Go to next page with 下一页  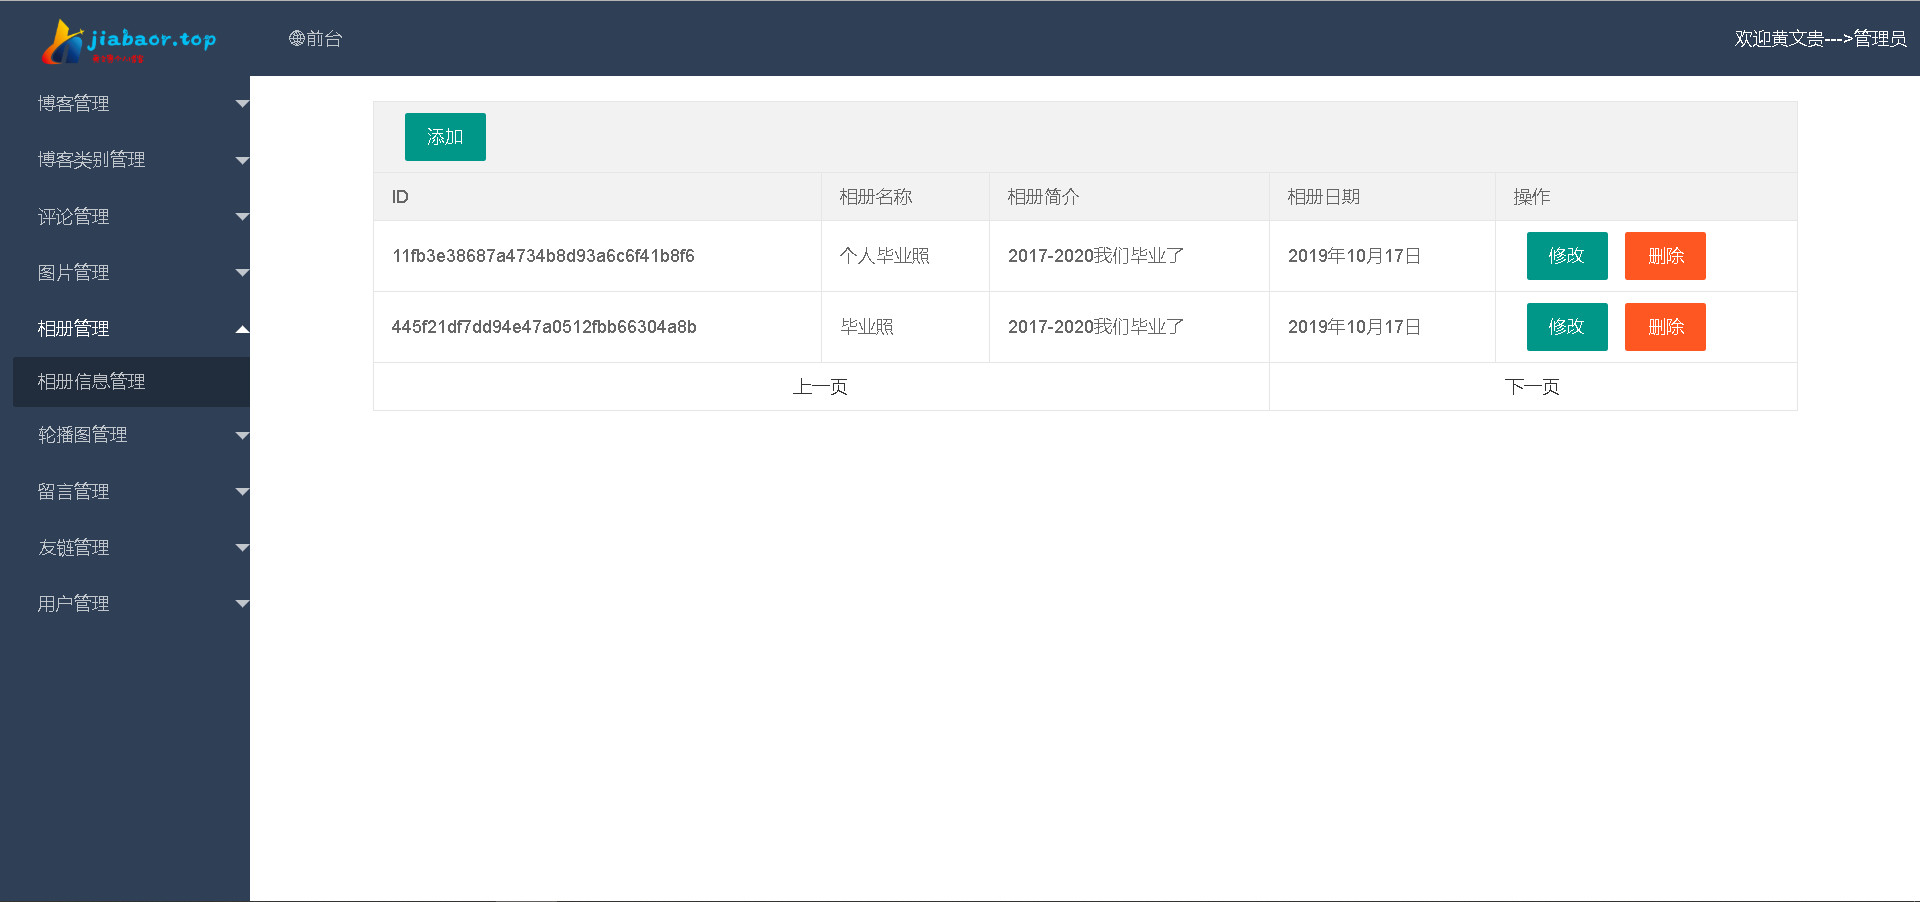tap(1532, 387)
